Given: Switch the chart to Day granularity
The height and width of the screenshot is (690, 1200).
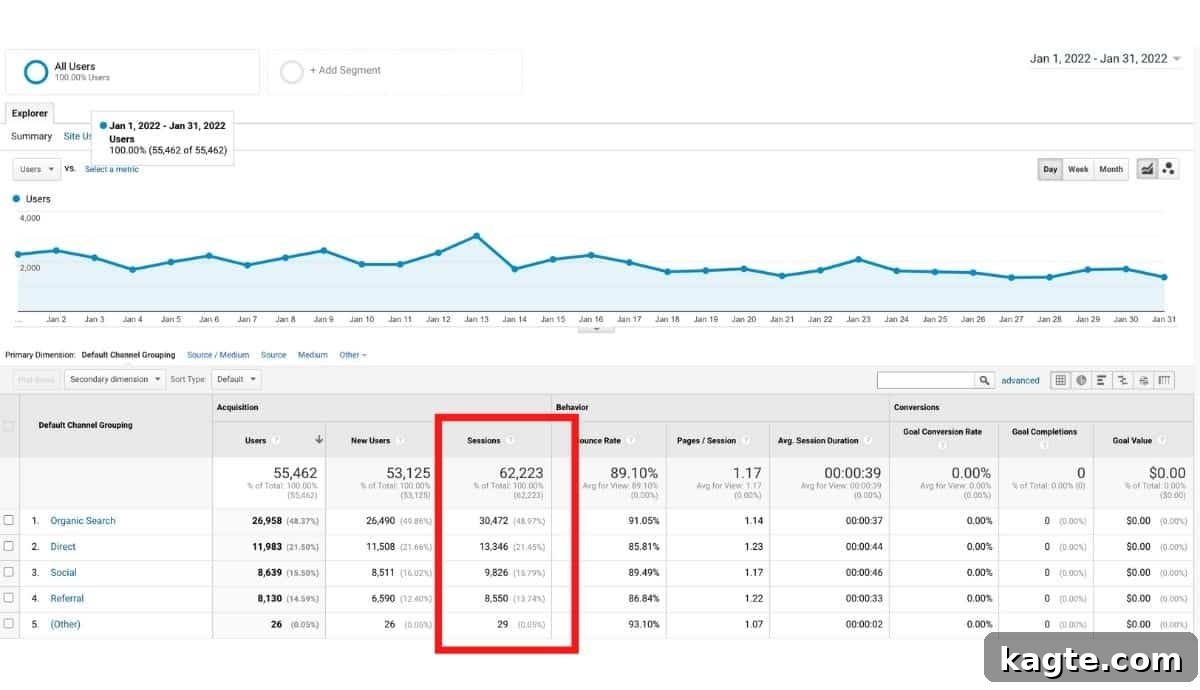Looking at the screenshot, I should (1050, 169).
